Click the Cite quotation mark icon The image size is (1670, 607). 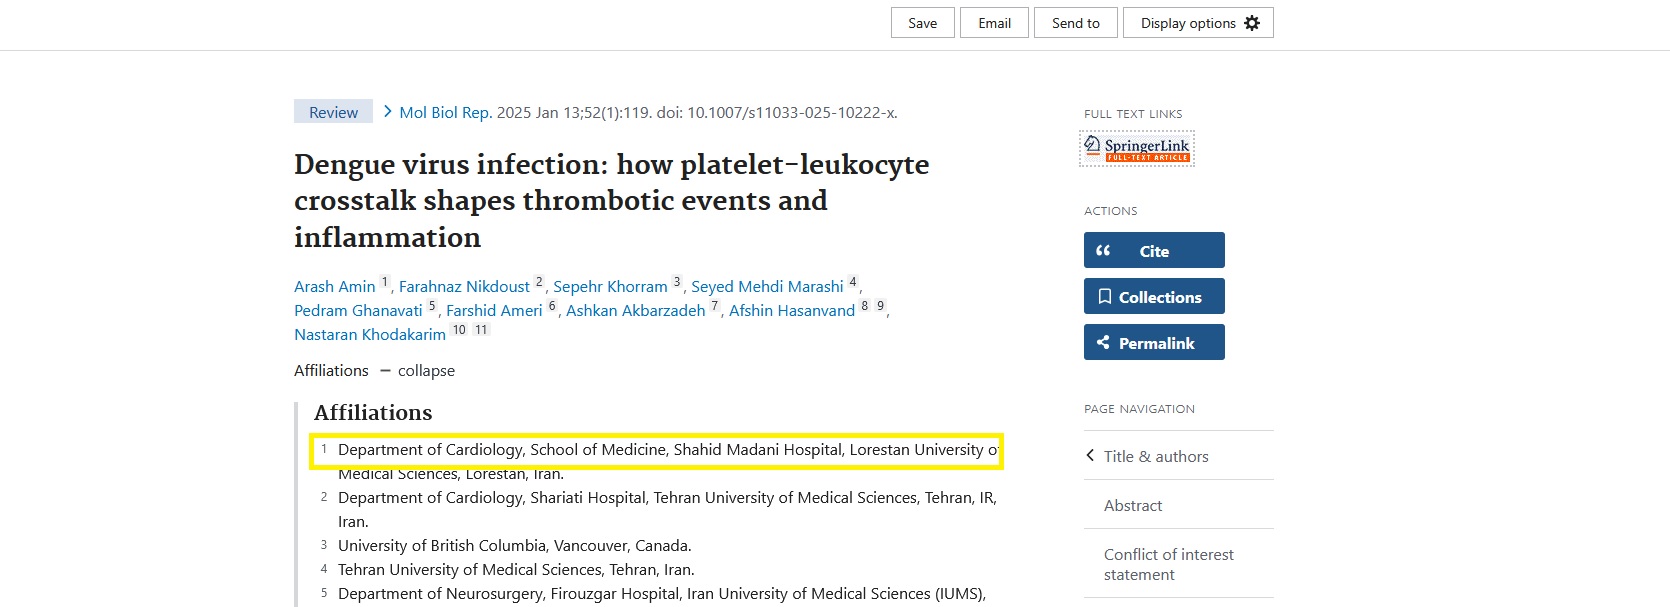click(x=1103, y=251)
